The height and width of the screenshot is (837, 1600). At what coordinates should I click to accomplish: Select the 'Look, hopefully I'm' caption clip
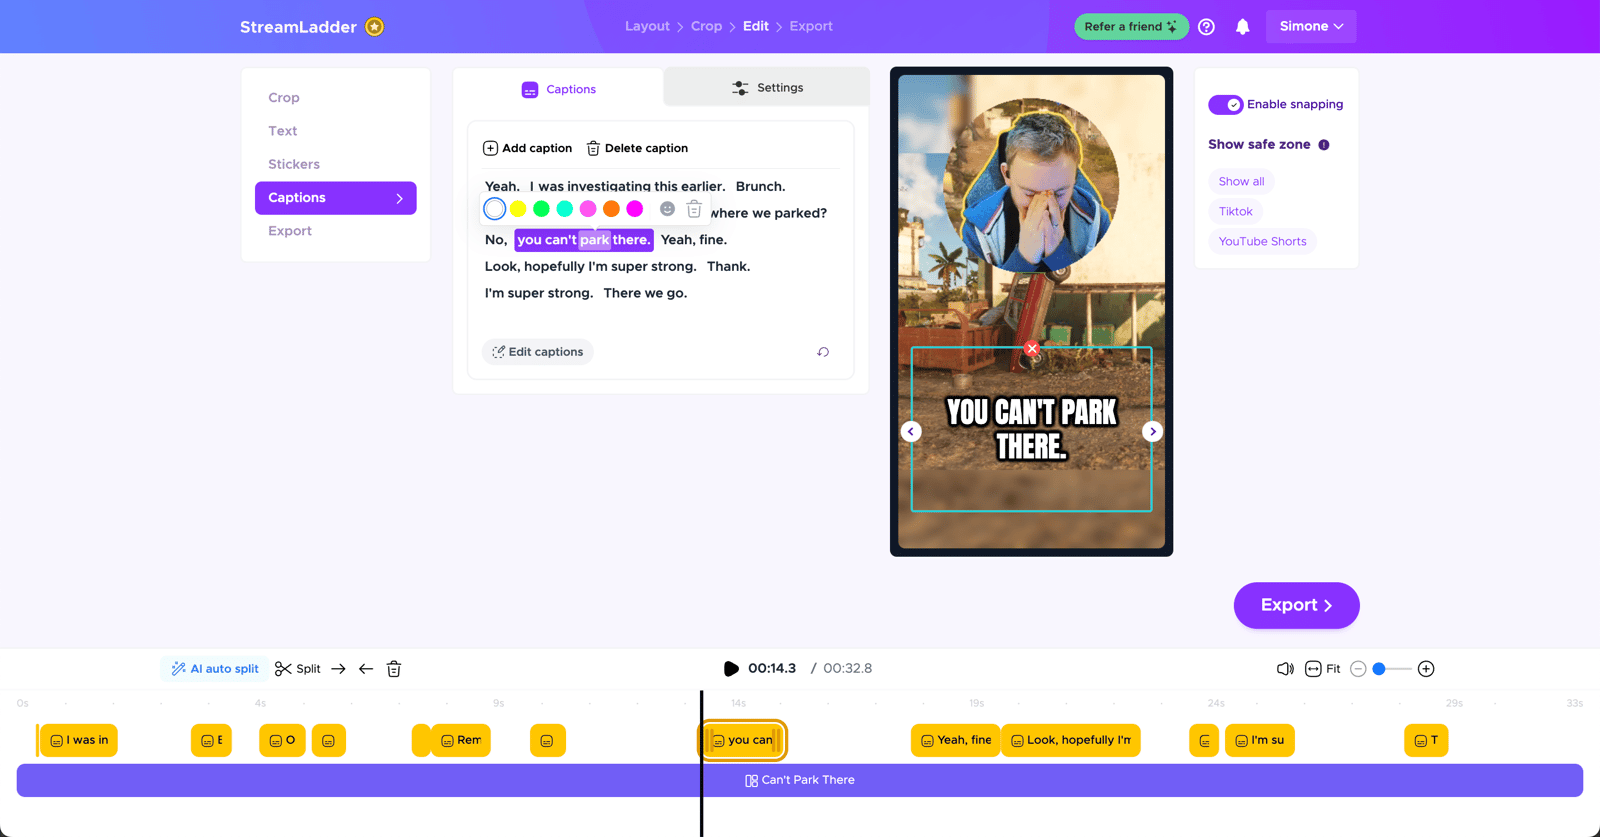coord(1071,740)
